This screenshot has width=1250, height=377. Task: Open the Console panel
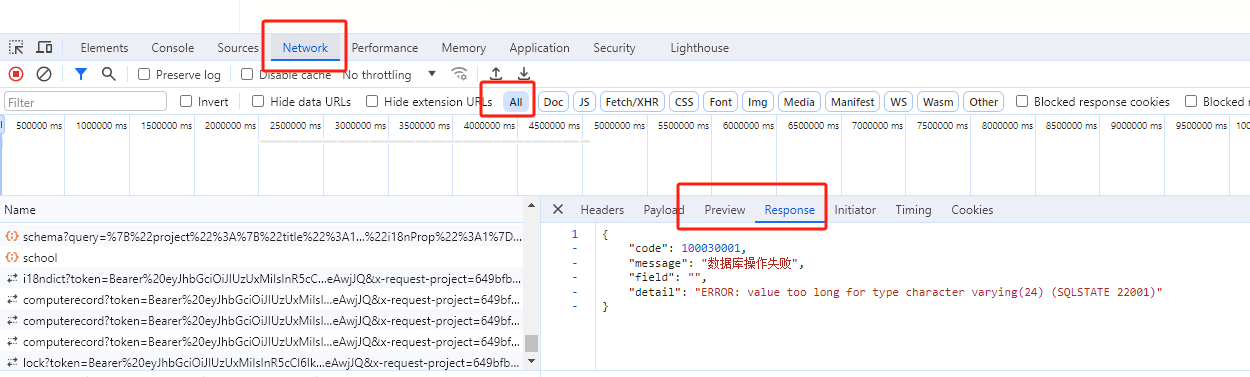[x=173, y=48]
